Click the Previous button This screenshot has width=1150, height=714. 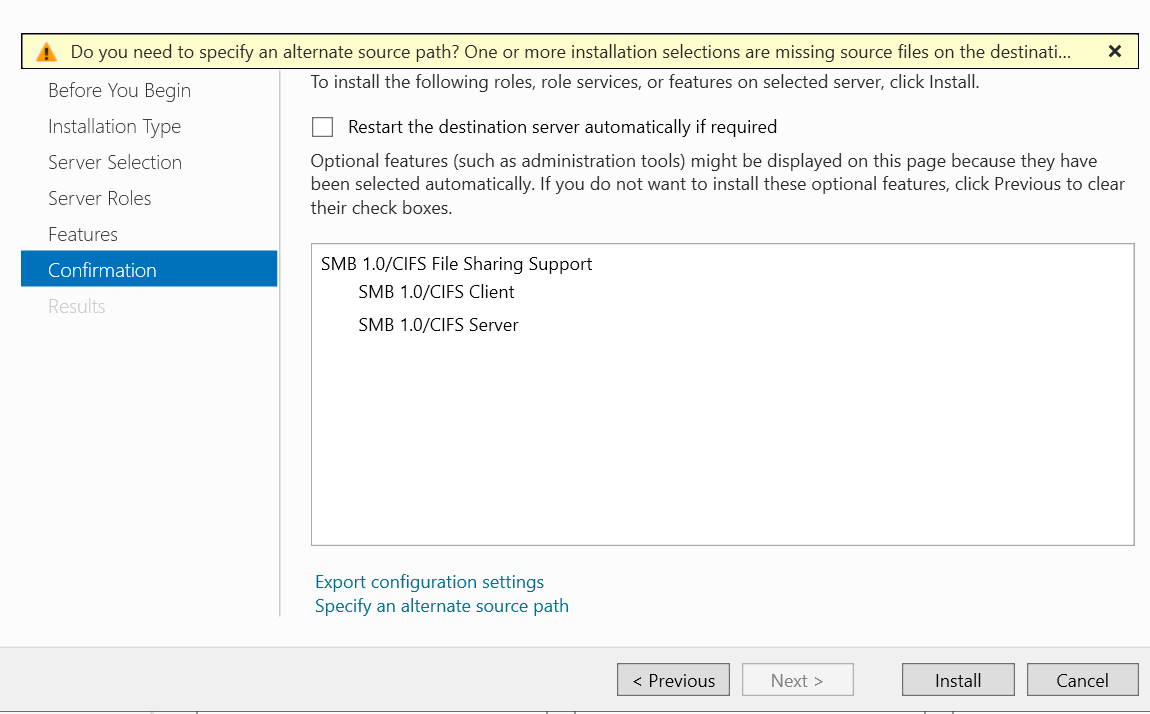(x=673, y=679)
